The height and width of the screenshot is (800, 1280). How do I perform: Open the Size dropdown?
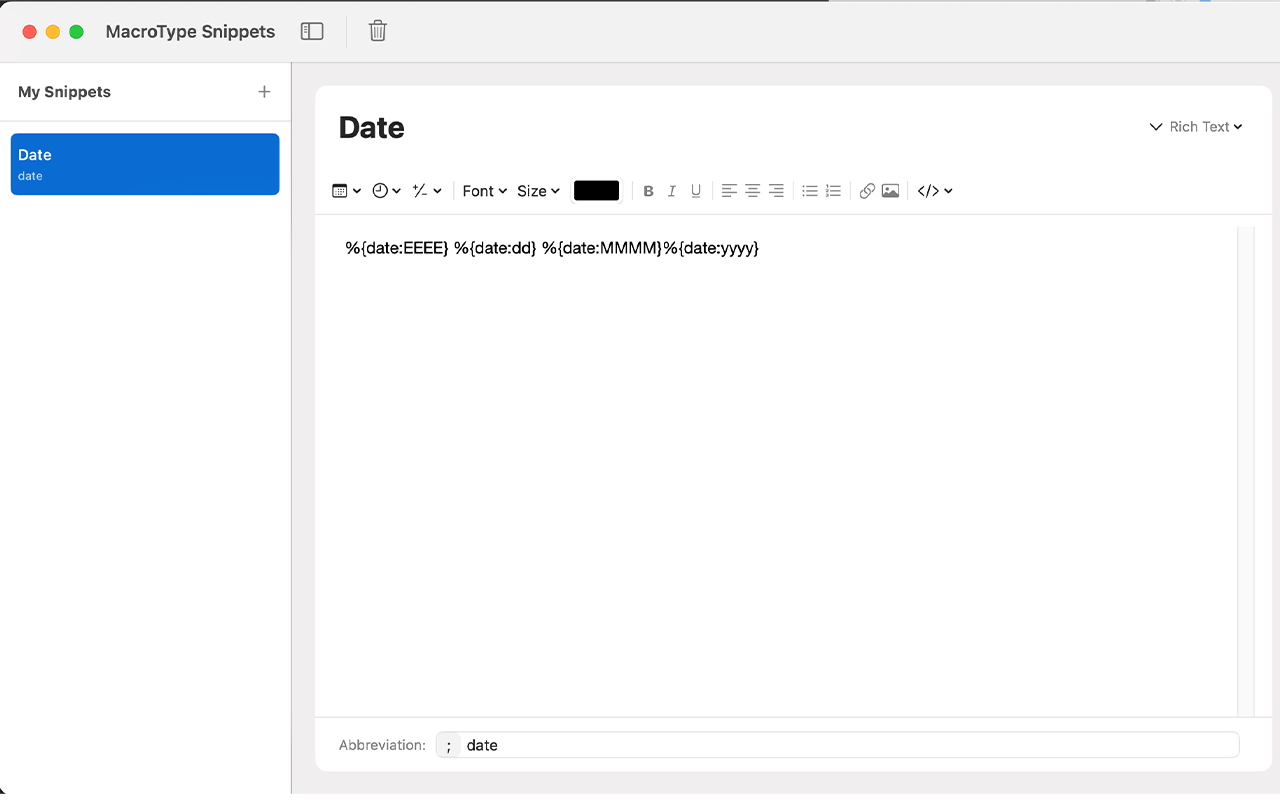[x=538, y=190]
